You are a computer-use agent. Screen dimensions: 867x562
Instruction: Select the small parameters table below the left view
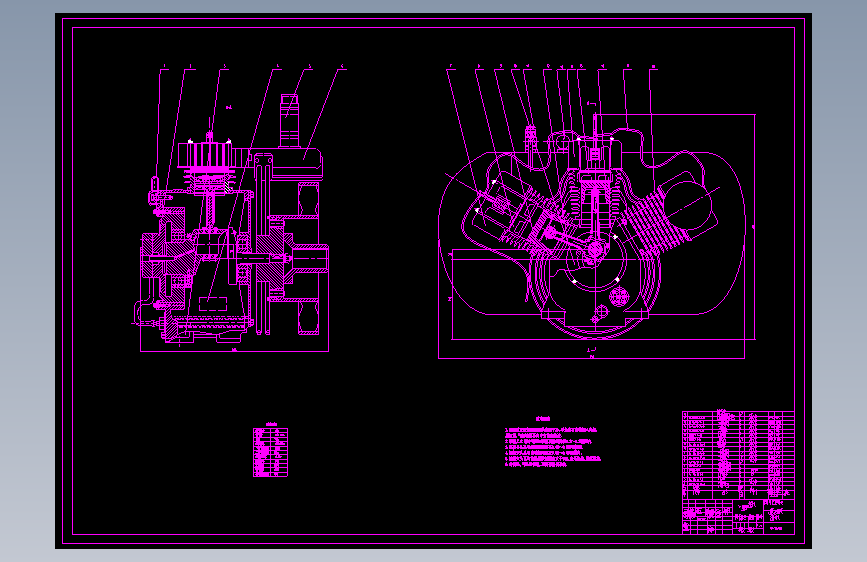click(270, 450)
